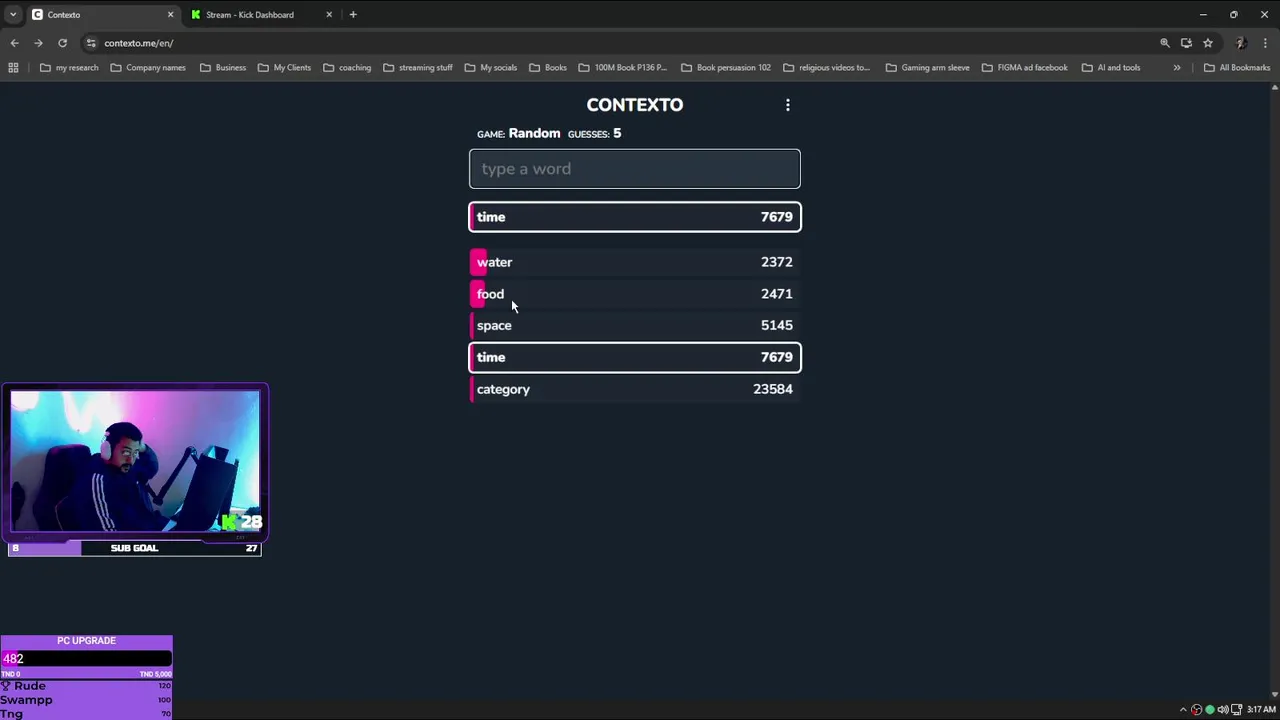Screen dimensions: 1280x720
Task: Open 'religious videos to...' bookmark folder
Action: pos(827,68)
